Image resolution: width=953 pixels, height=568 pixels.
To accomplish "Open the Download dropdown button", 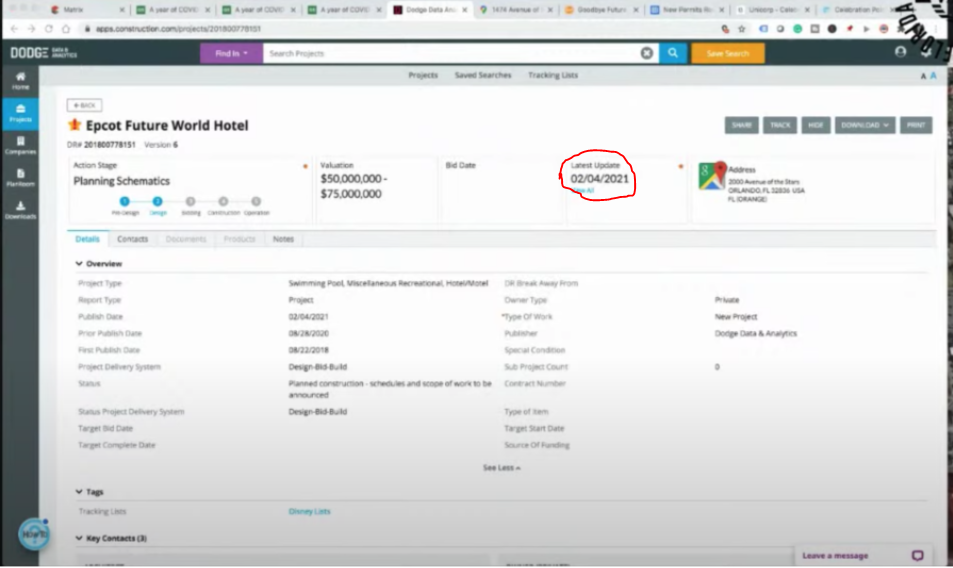I will (x=865, y=125).
